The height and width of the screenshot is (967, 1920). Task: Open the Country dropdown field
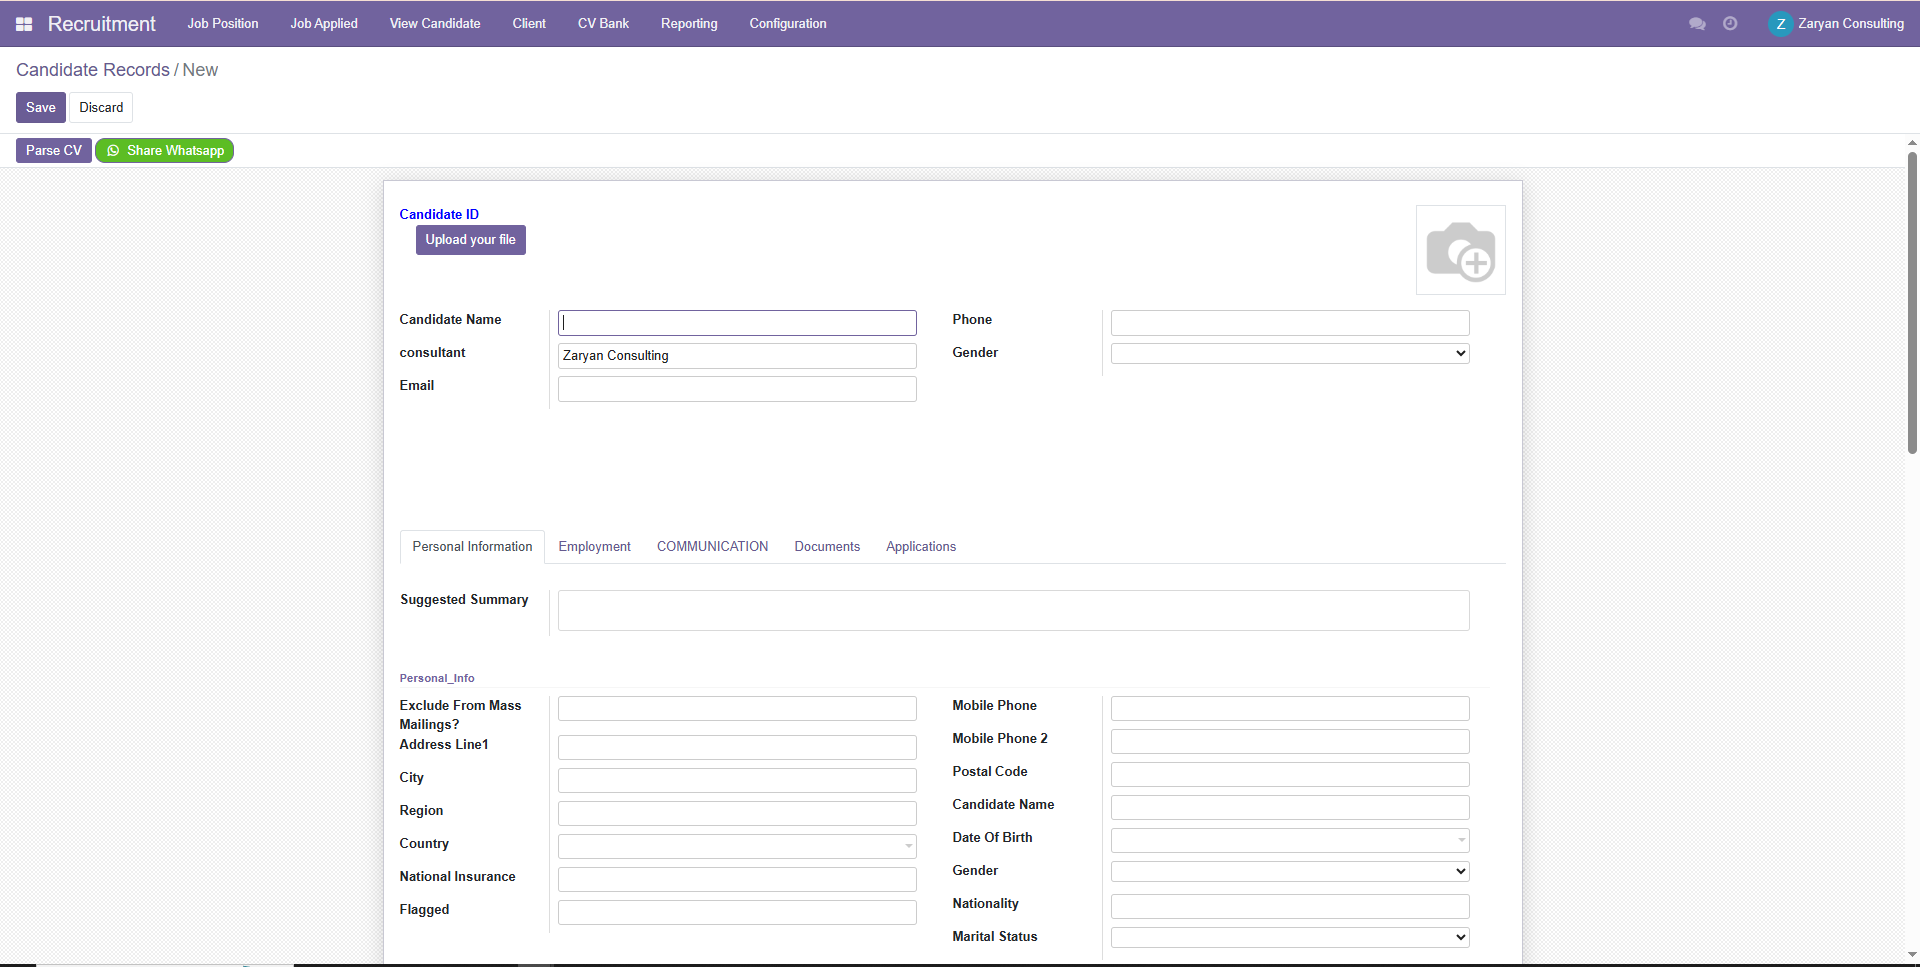[x=737, y=847]
